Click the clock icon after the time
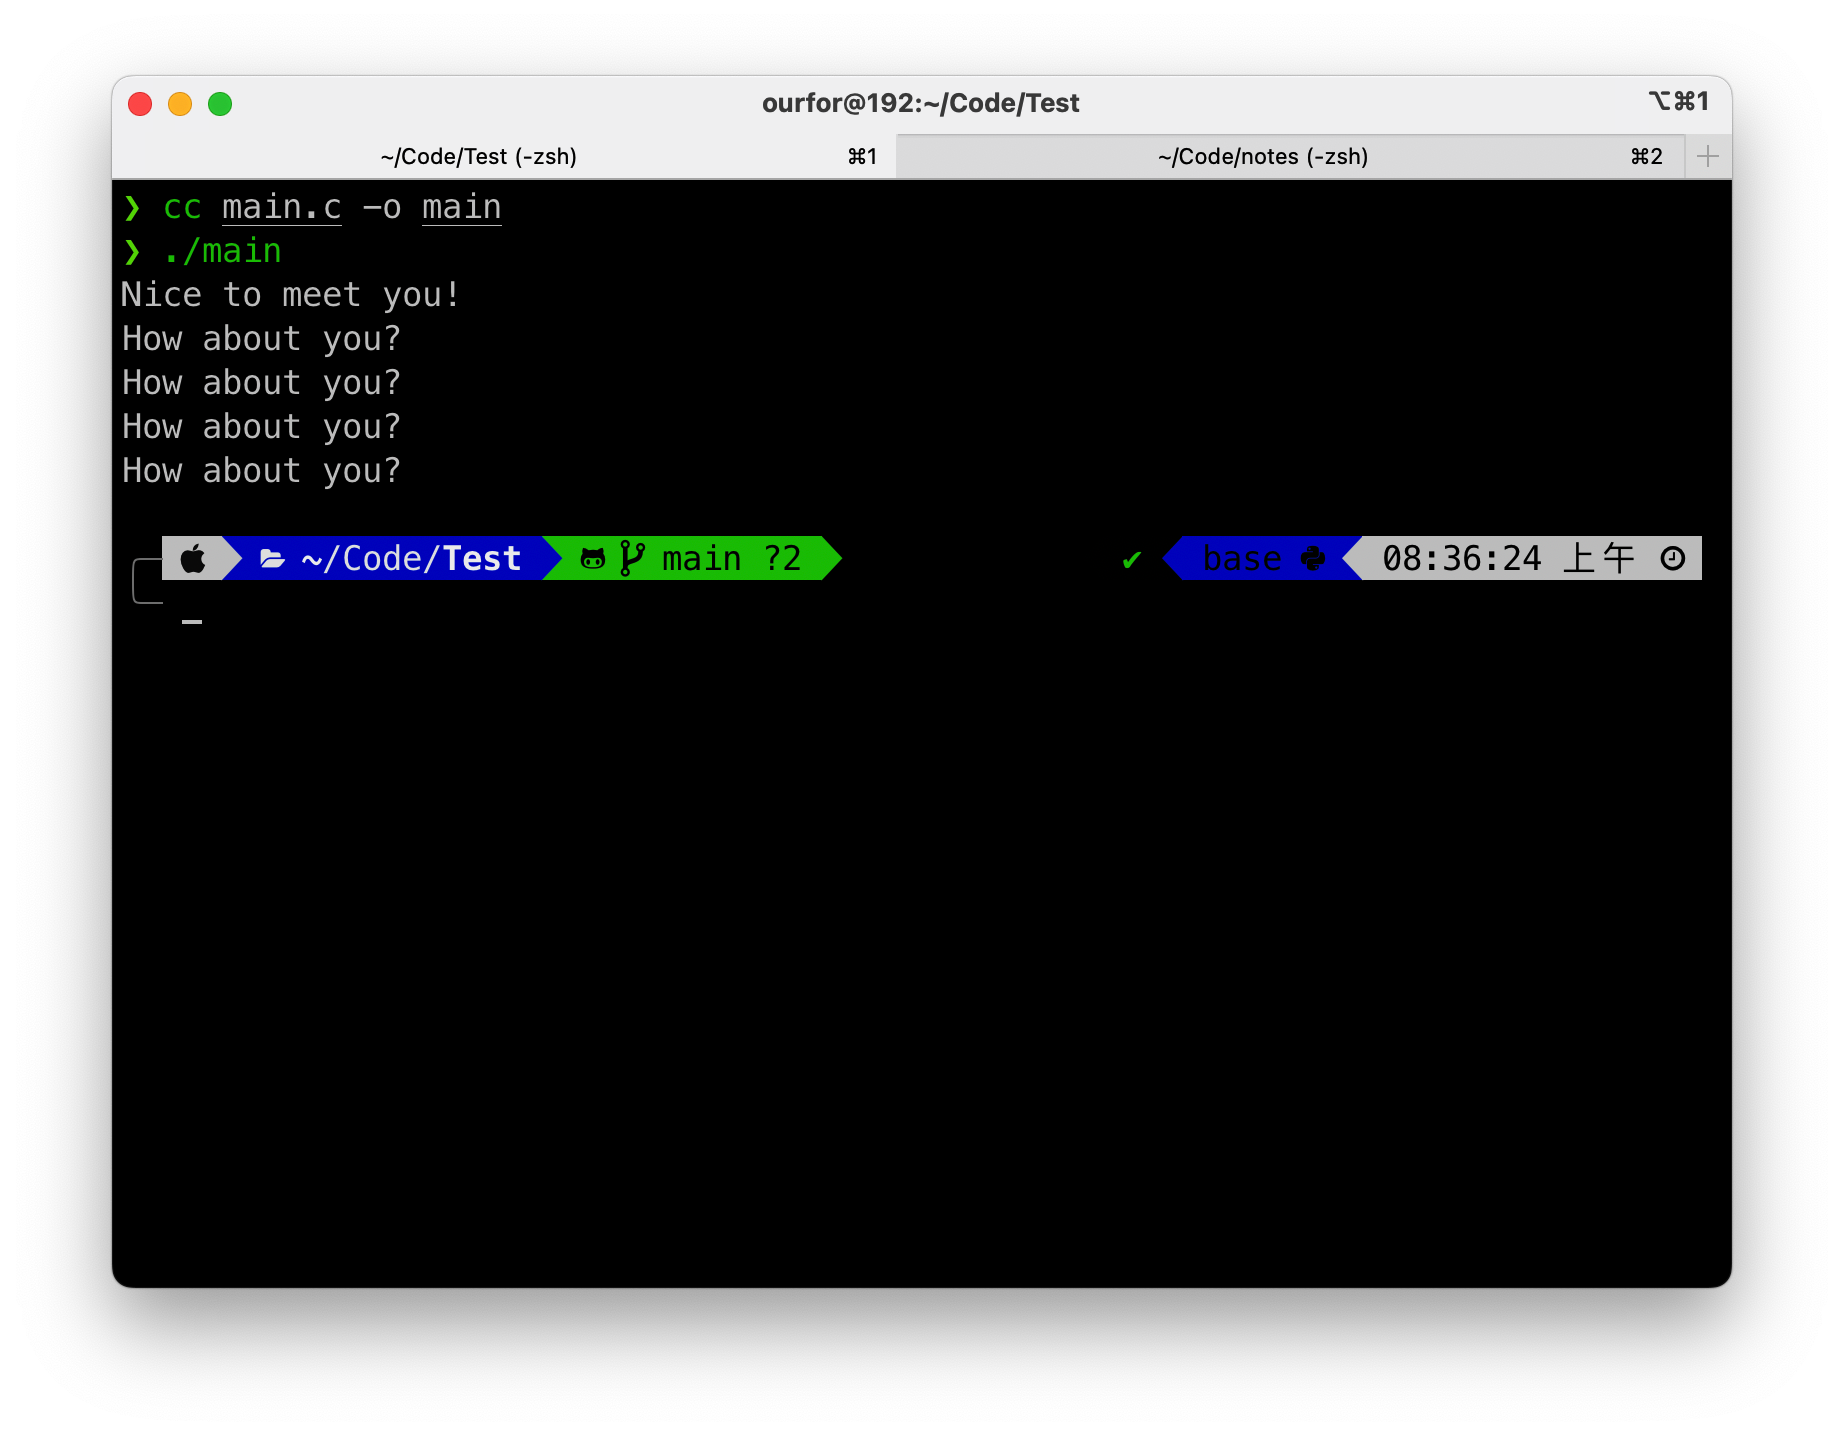The image size is (1844, 1436). pos(1672,559)
